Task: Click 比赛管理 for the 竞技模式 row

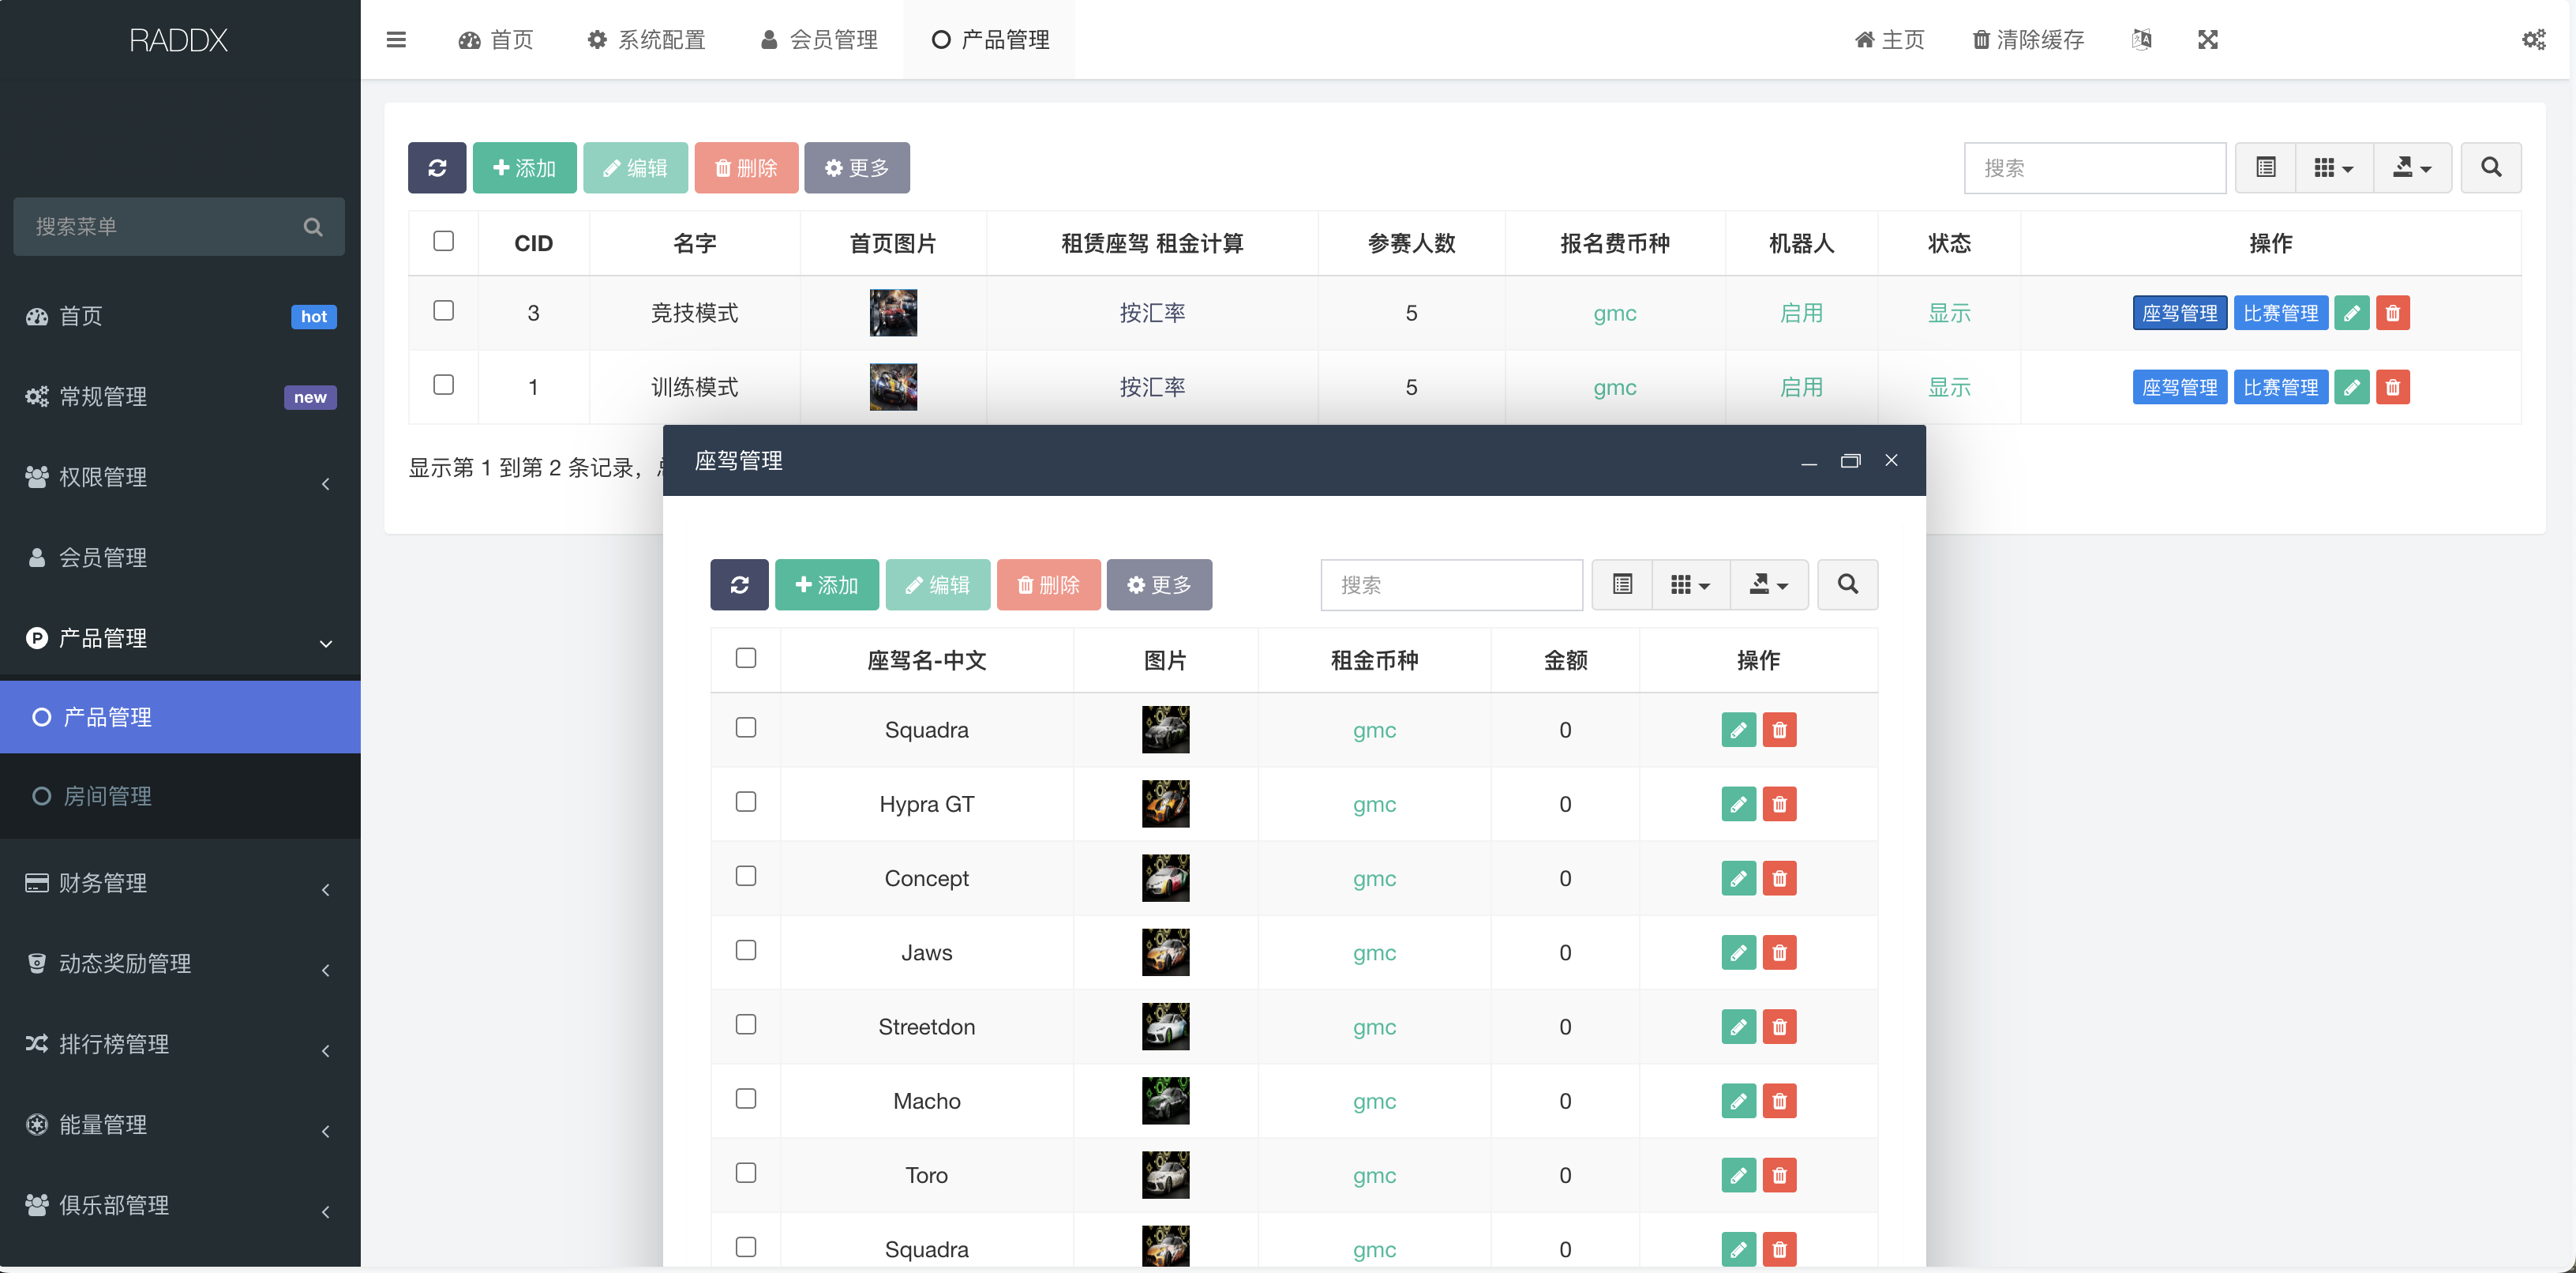Action: [x=2281, y=312]
